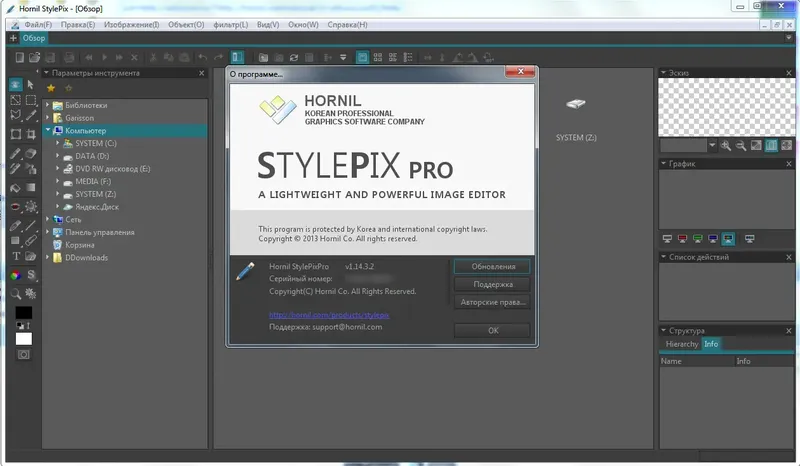
Task: Switch to small icons grid view
Action: (378, 58)
